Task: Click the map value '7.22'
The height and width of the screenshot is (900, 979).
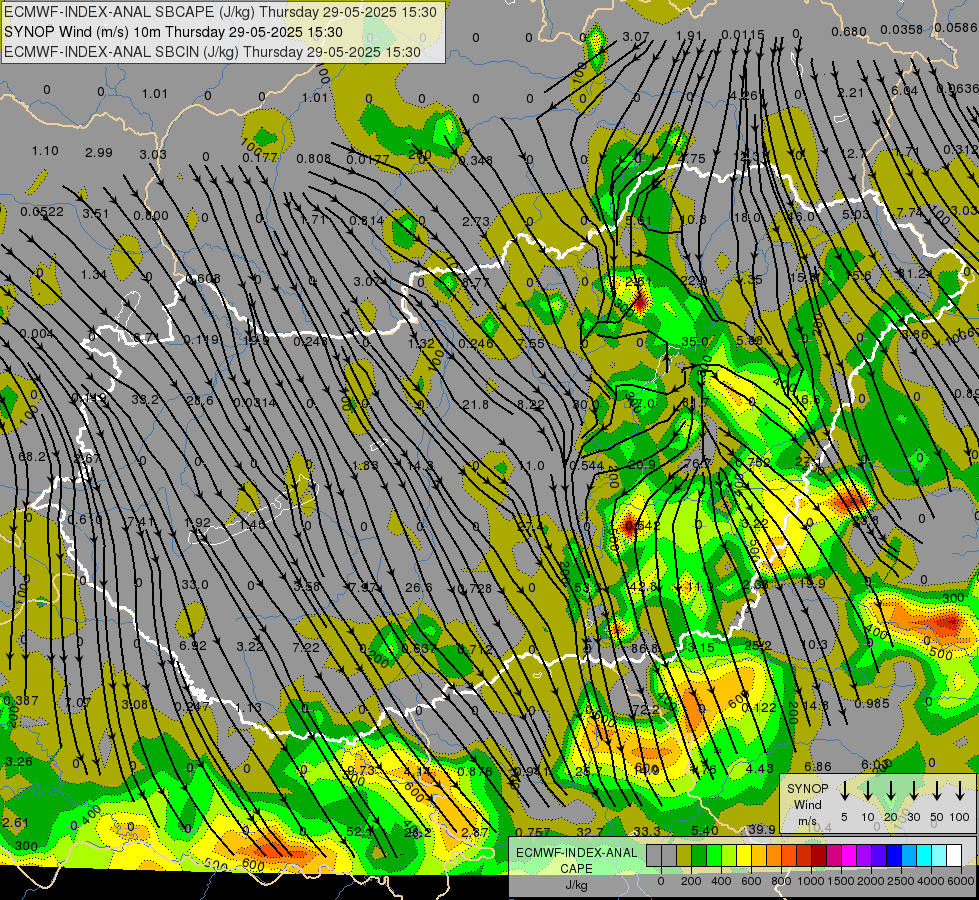Action: (306, 647)
